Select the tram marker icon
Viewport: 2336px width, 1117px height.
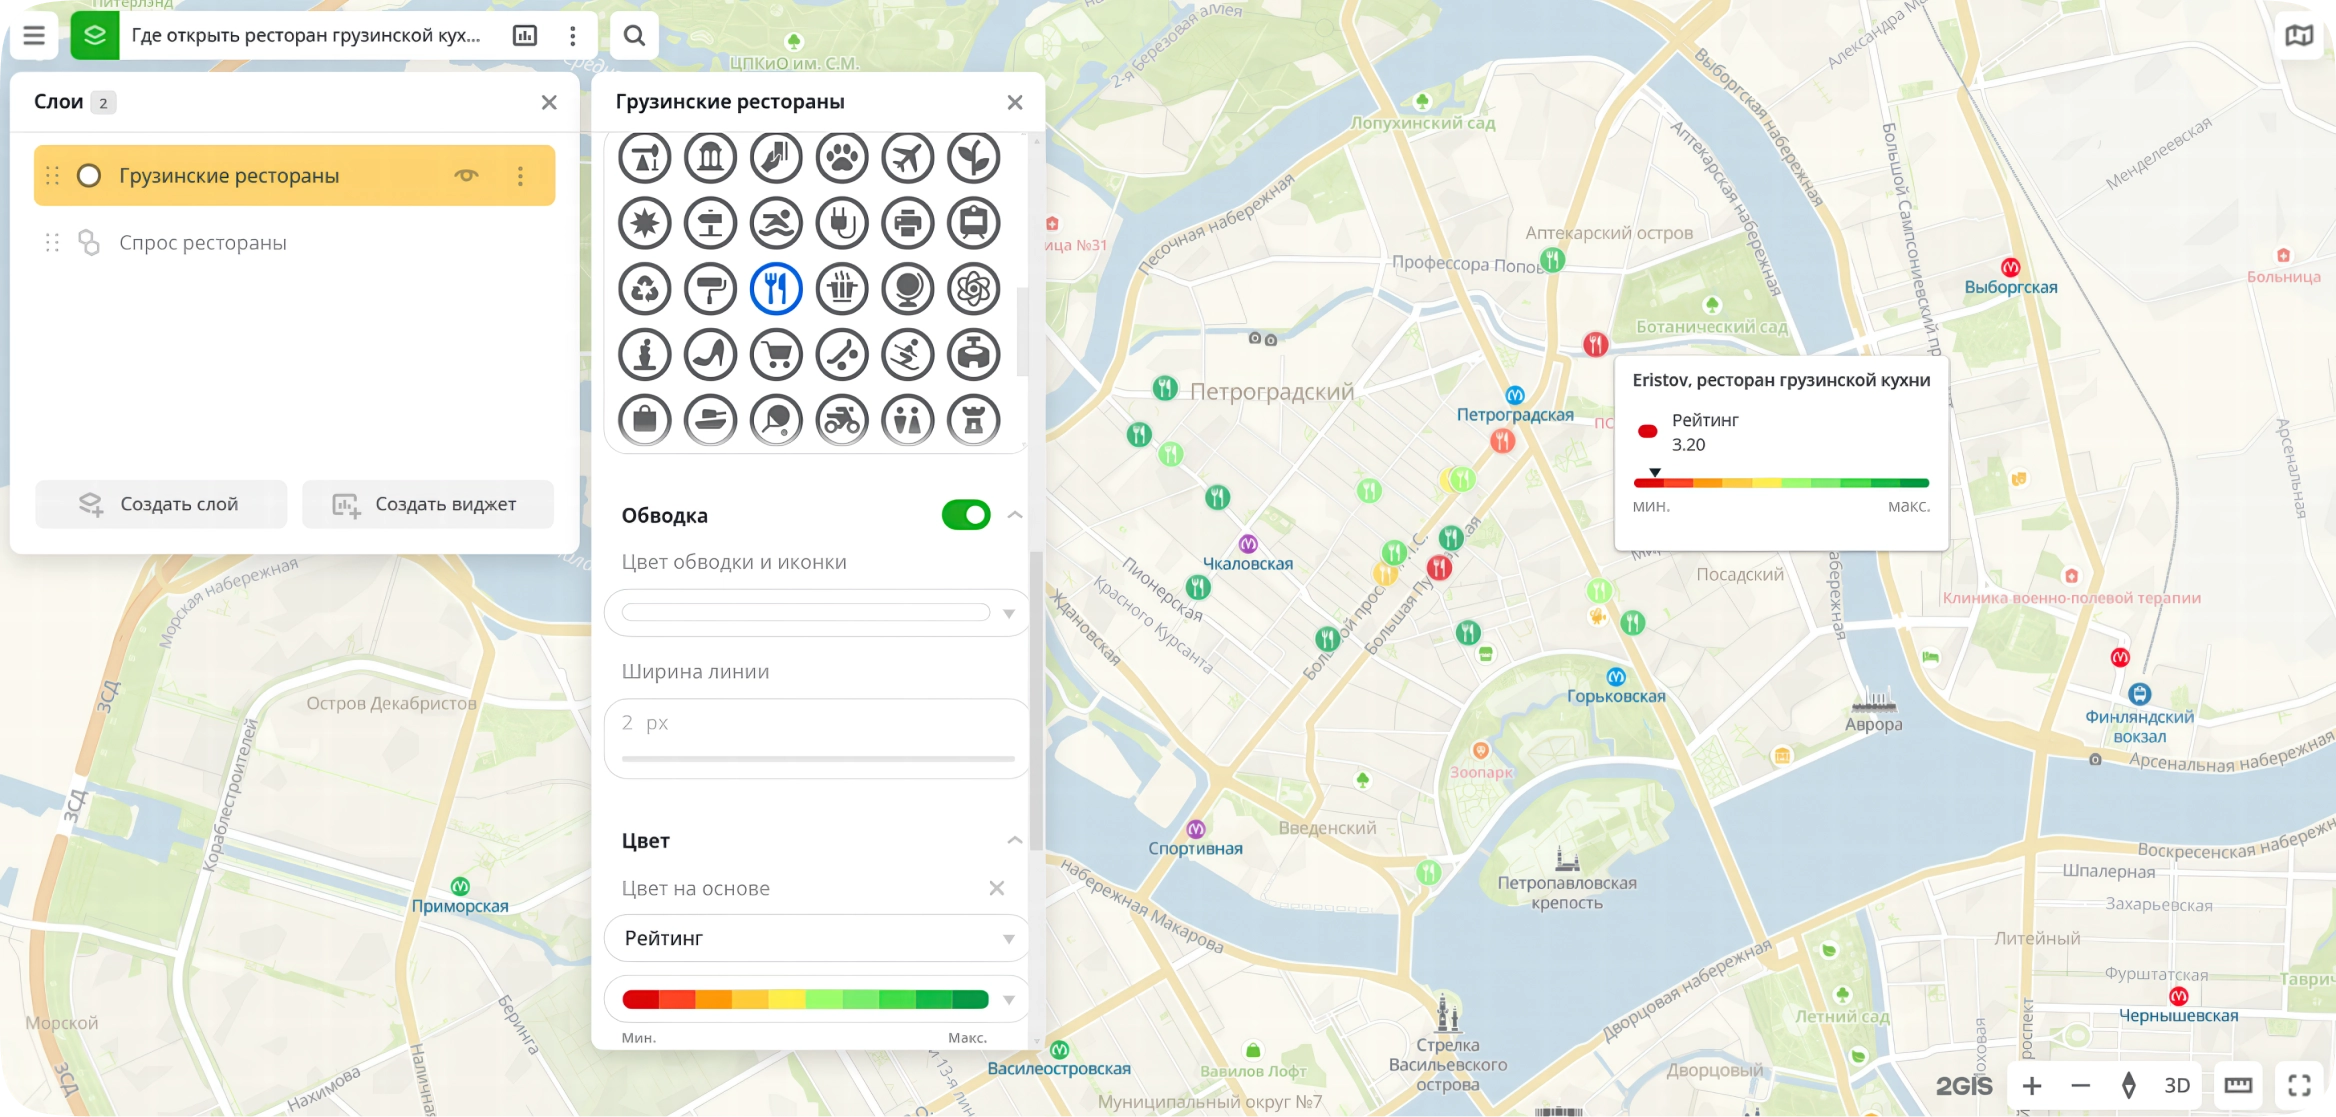(x=974, y=223)
